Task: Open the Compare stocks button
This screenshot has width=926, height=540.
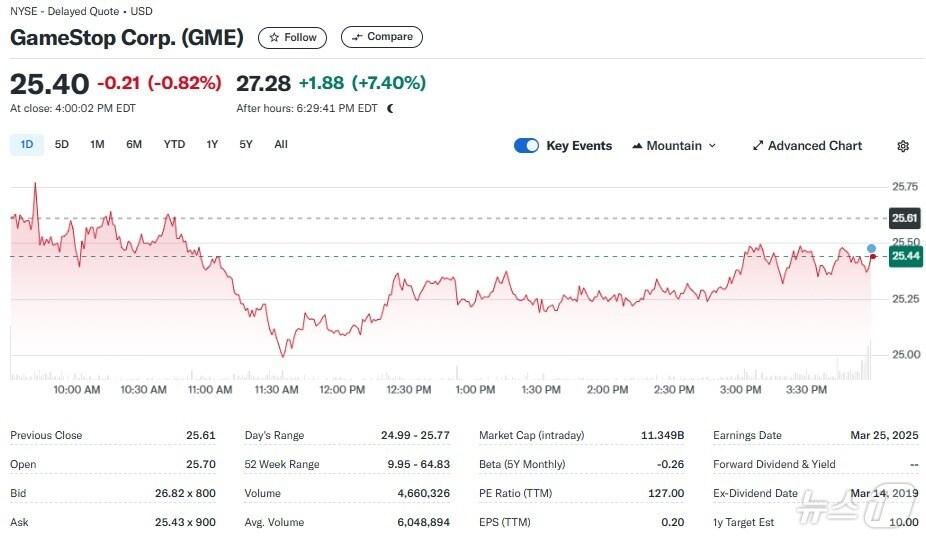Action: coord(381,37)
